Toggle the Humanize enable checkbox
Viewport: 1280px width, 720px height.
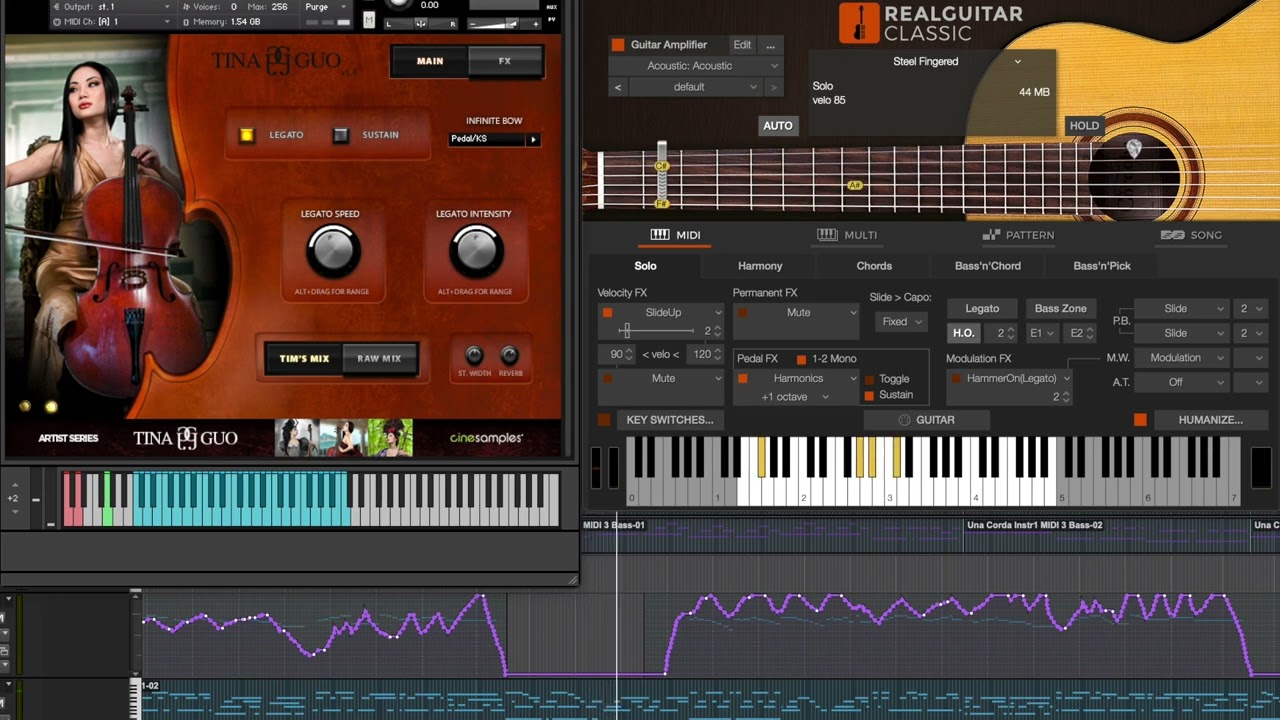pos(1140,420)
